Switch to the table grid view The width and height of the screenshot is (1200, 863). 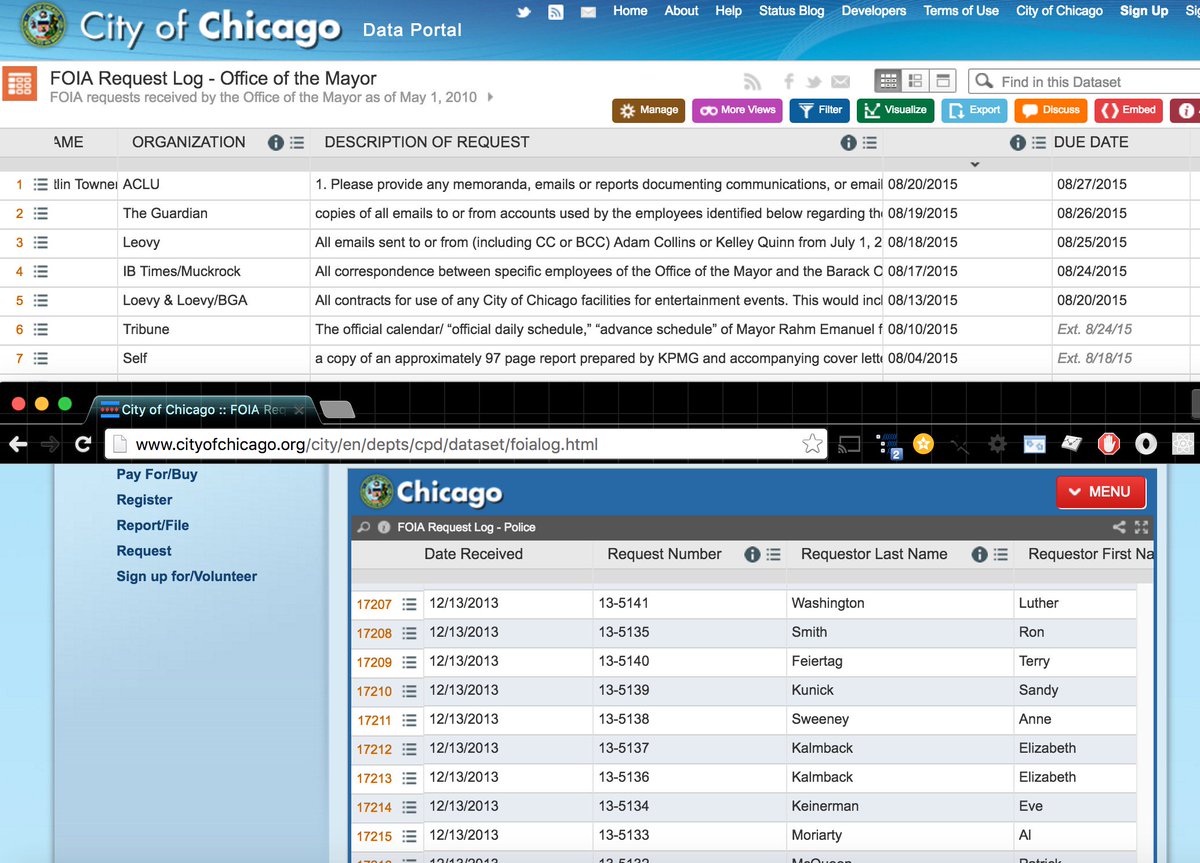pos(888,81)
